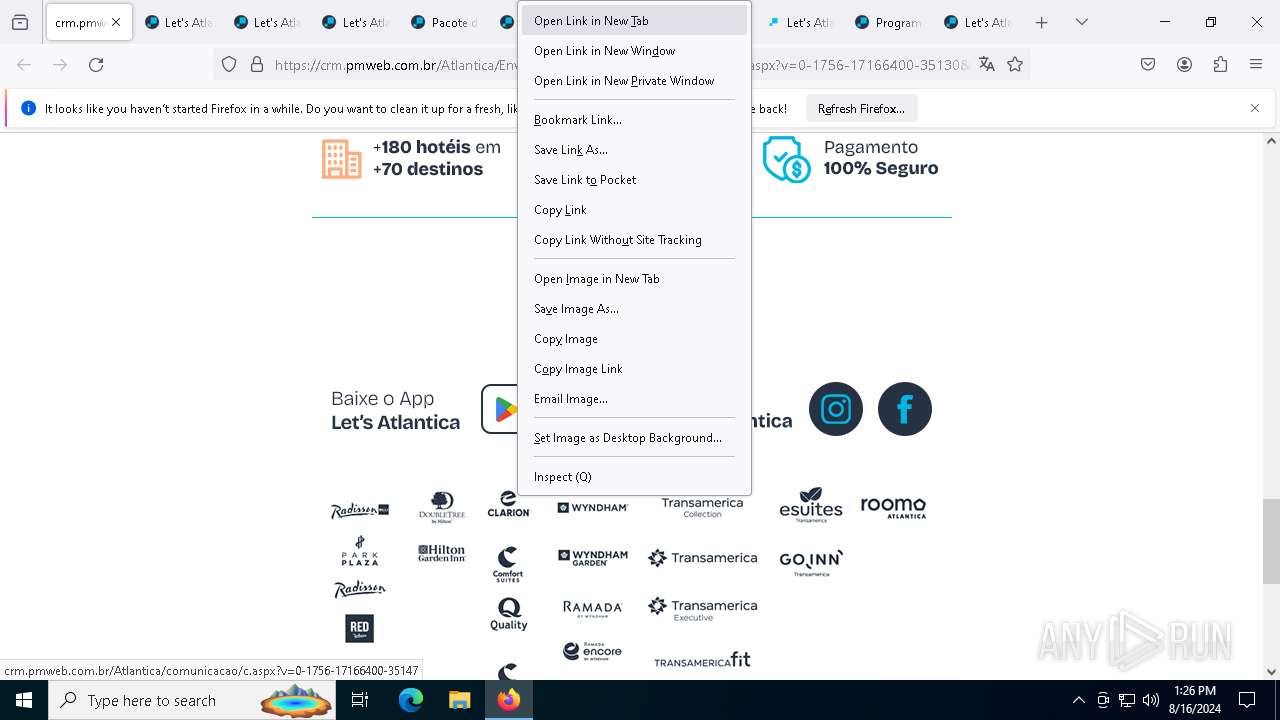Show the site security padlock info

click(257, 65)
